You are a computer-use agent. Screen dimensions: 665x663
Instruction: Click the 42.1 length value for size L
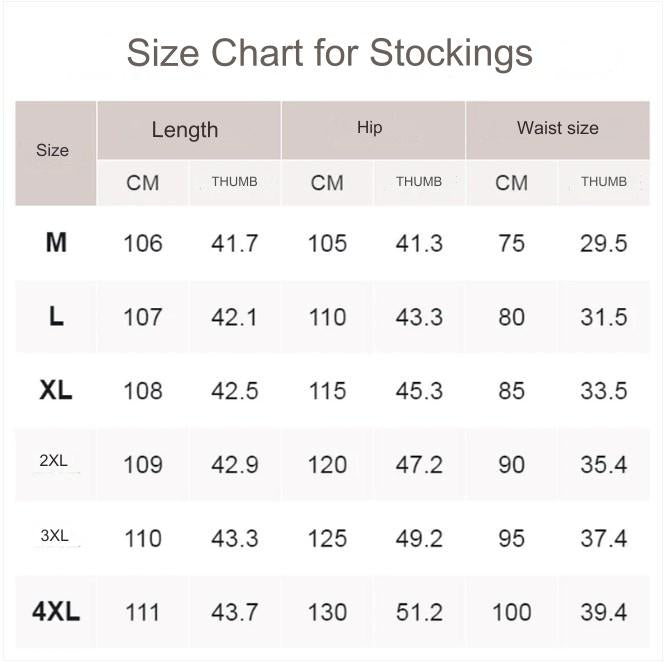coord(235,317)
